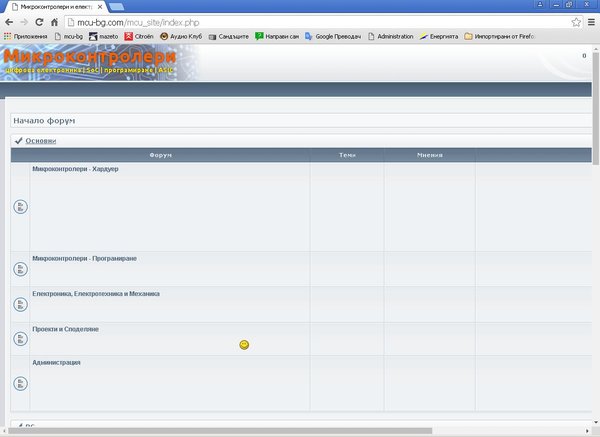
Task: Click the Теми column header
Action: 347,155
